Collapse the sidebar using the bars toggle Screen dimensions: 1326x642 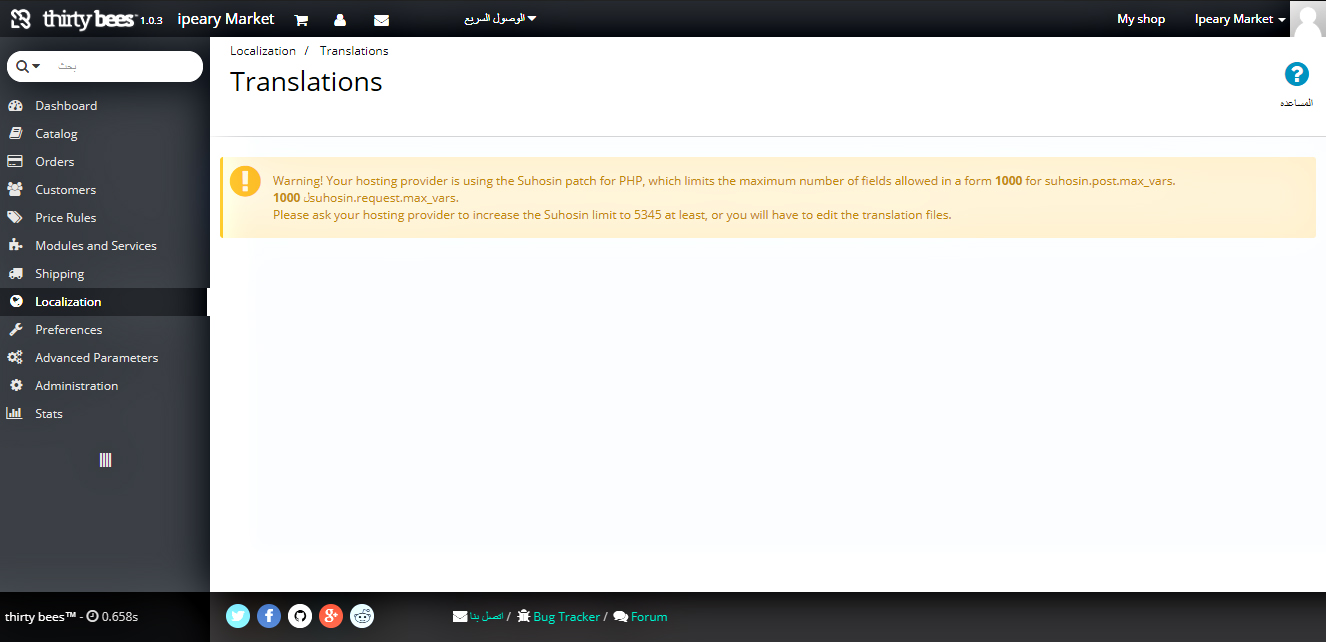105,460
